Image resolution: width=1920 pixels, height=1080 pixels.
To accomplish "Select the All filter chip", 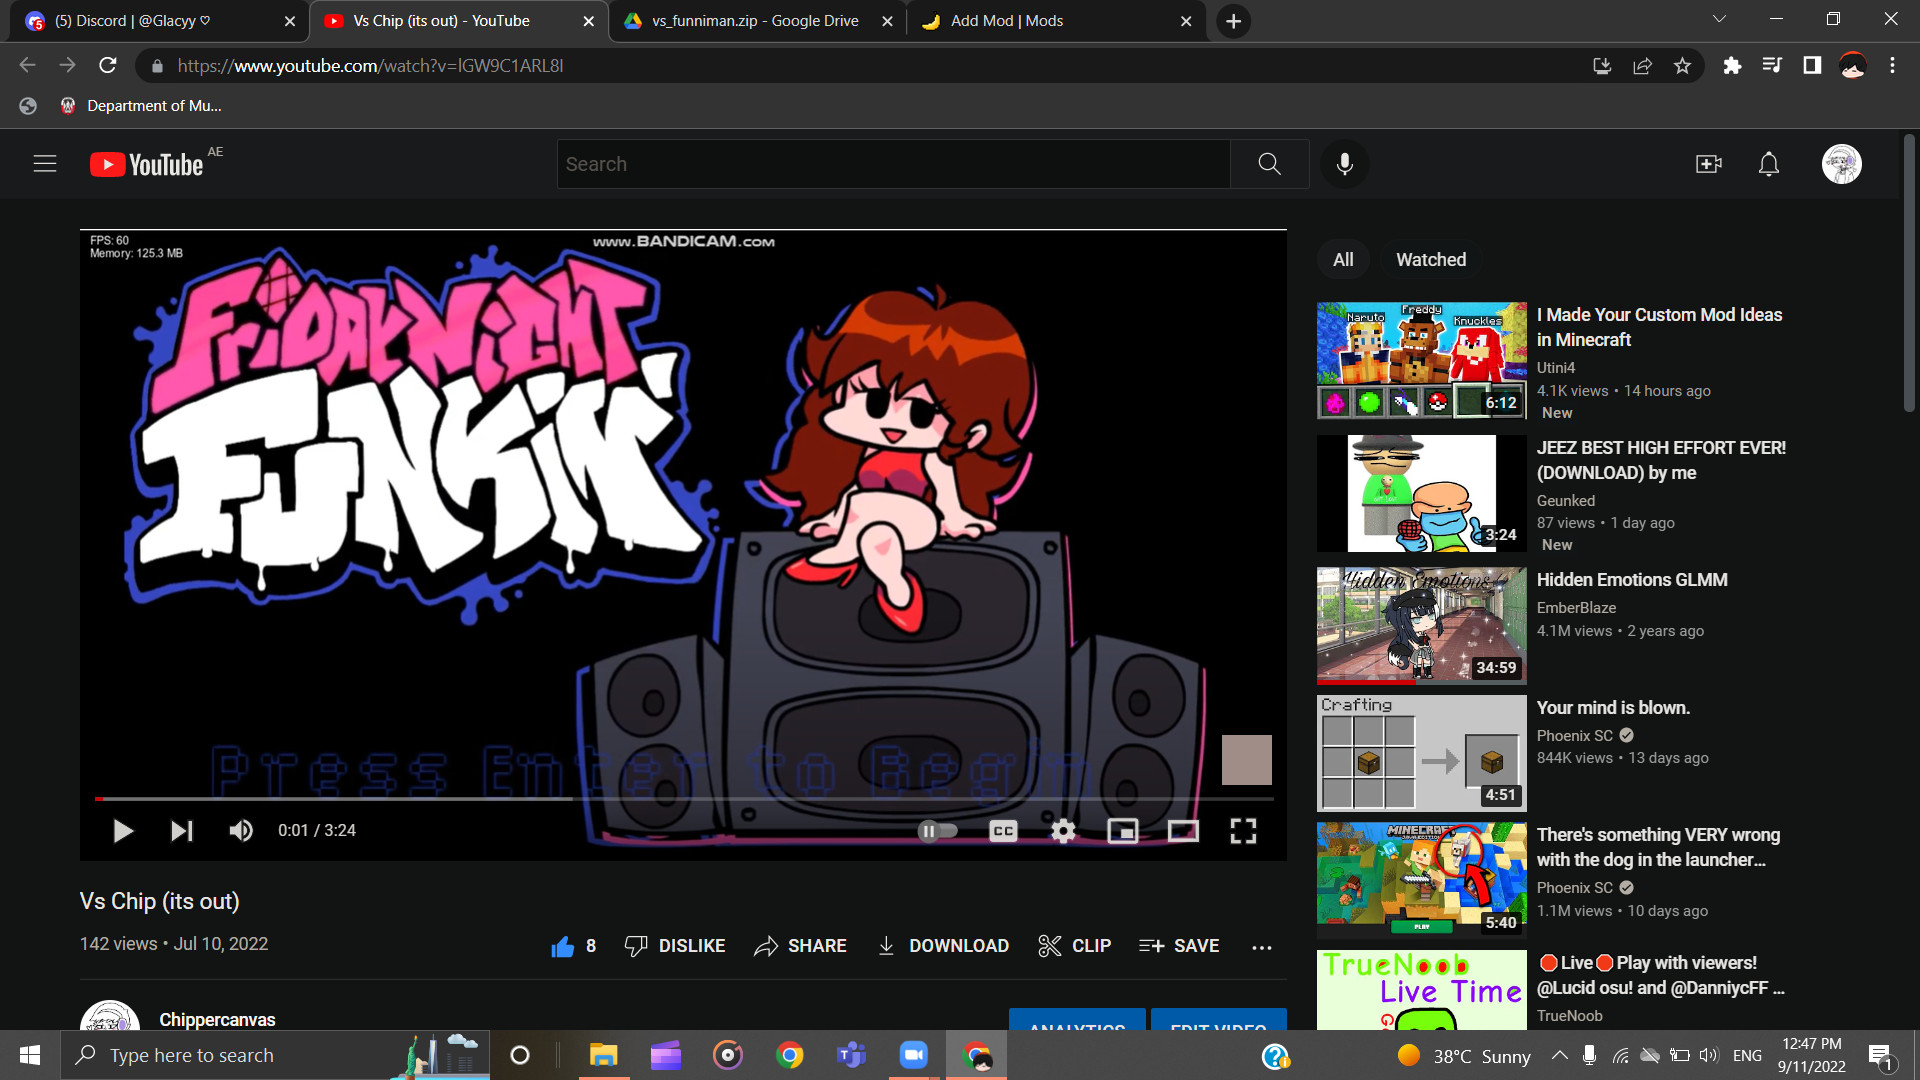I will tap(1343, 260).
